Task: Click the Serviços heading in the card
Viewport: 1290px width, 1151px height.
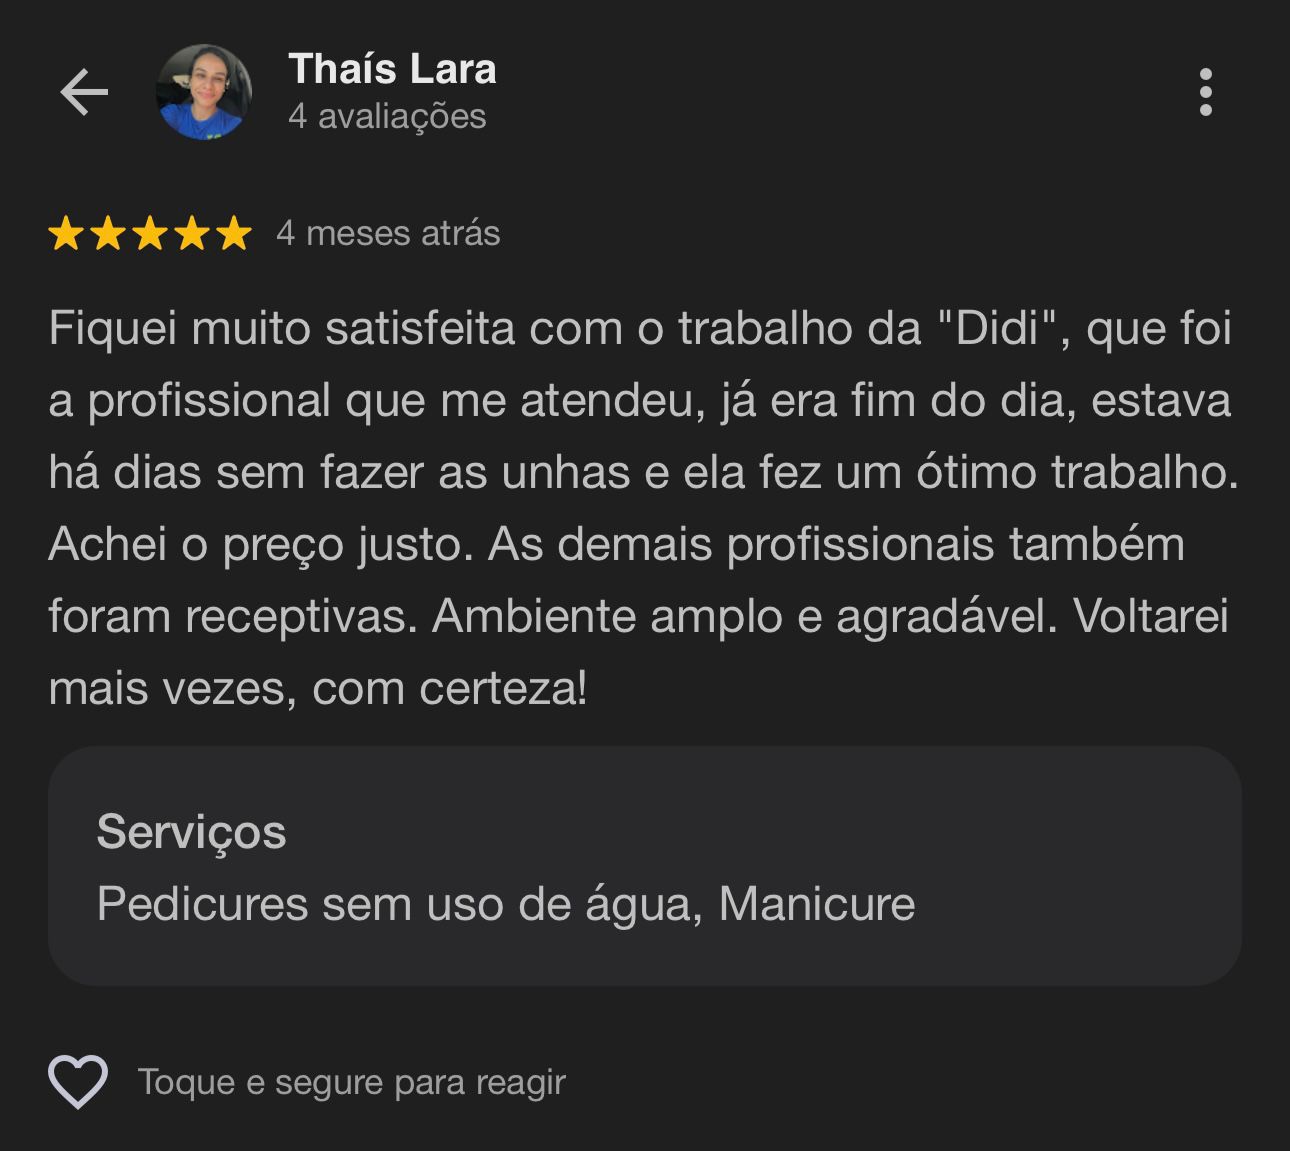Action: coord(191,832)
